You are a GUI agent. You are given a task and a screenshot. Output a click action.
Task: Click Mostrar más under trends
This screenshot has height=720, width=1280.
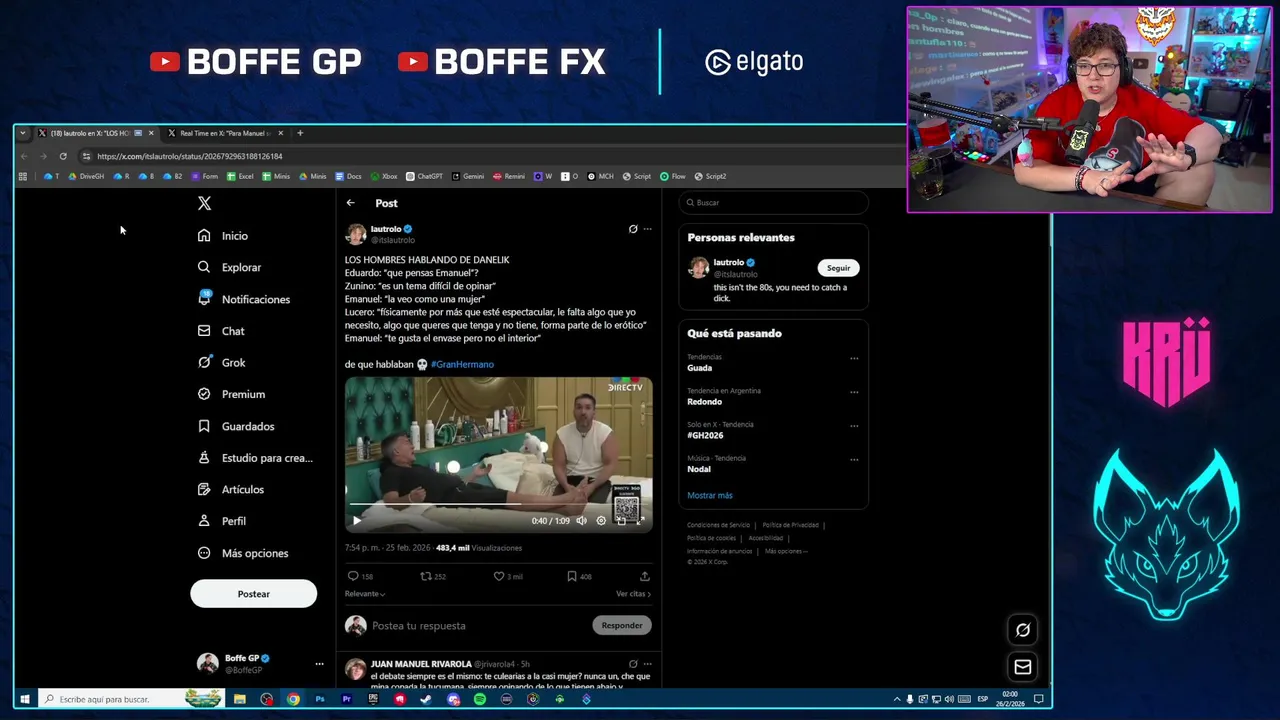(710, 495)
